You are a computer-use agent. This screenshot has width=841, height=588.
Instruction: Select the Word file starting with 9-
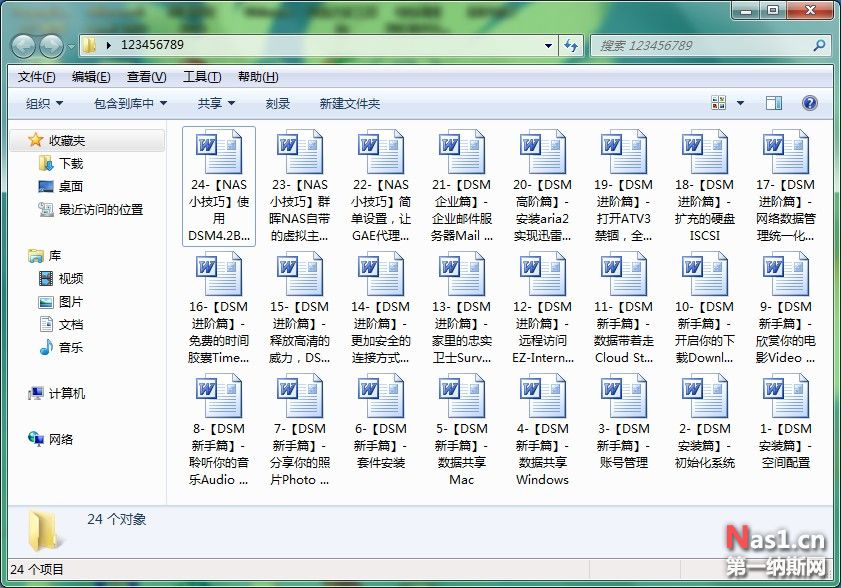coord(786,308)
